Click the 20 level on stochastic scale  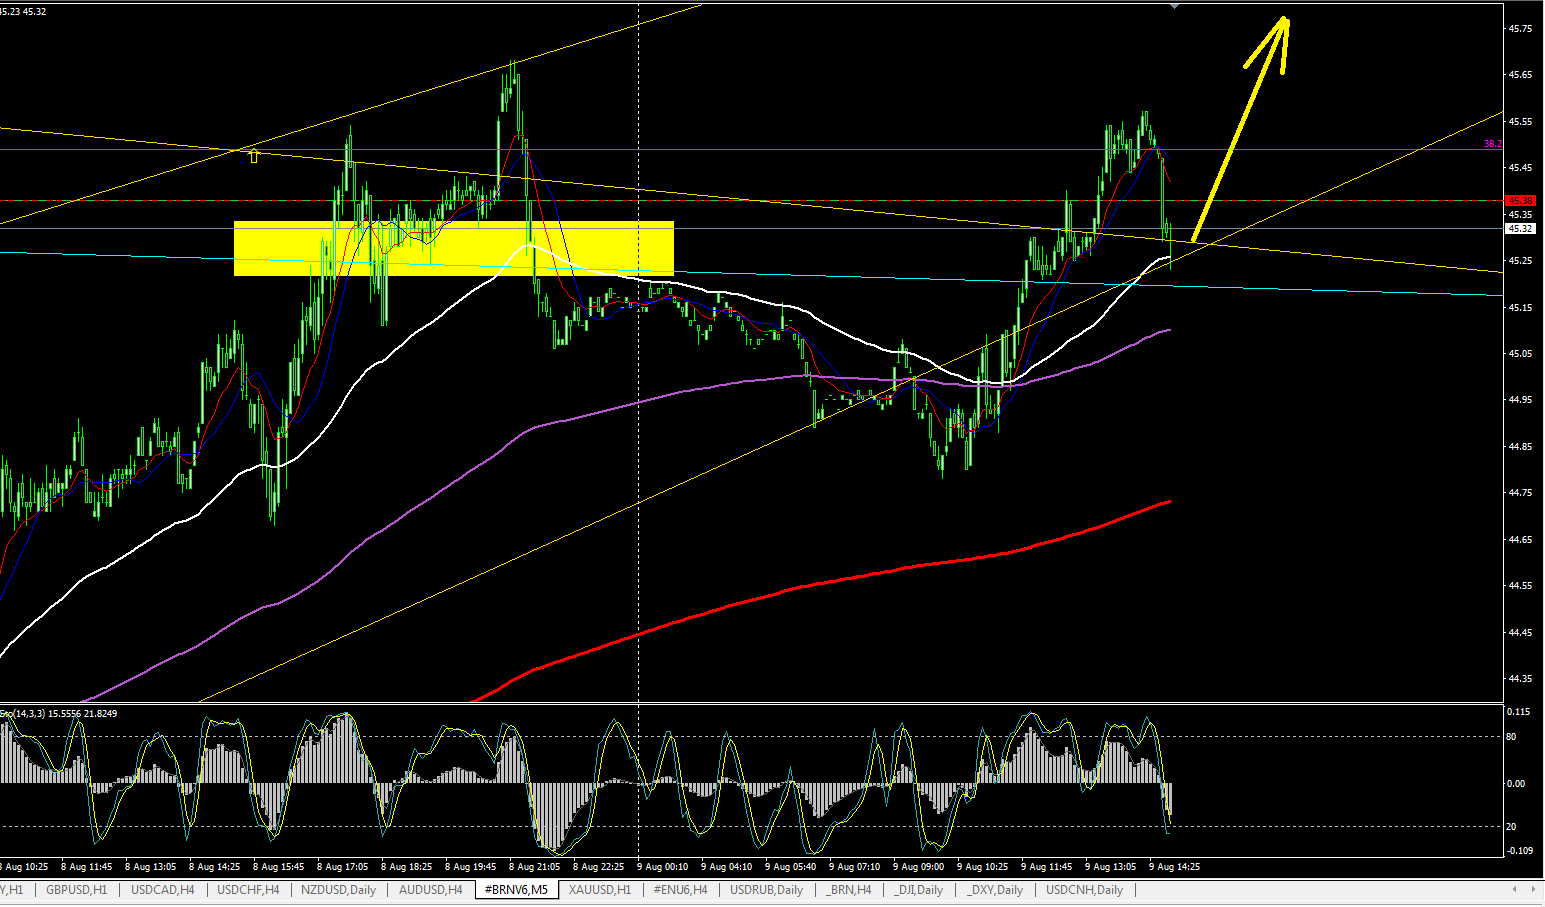(1511, 827)
